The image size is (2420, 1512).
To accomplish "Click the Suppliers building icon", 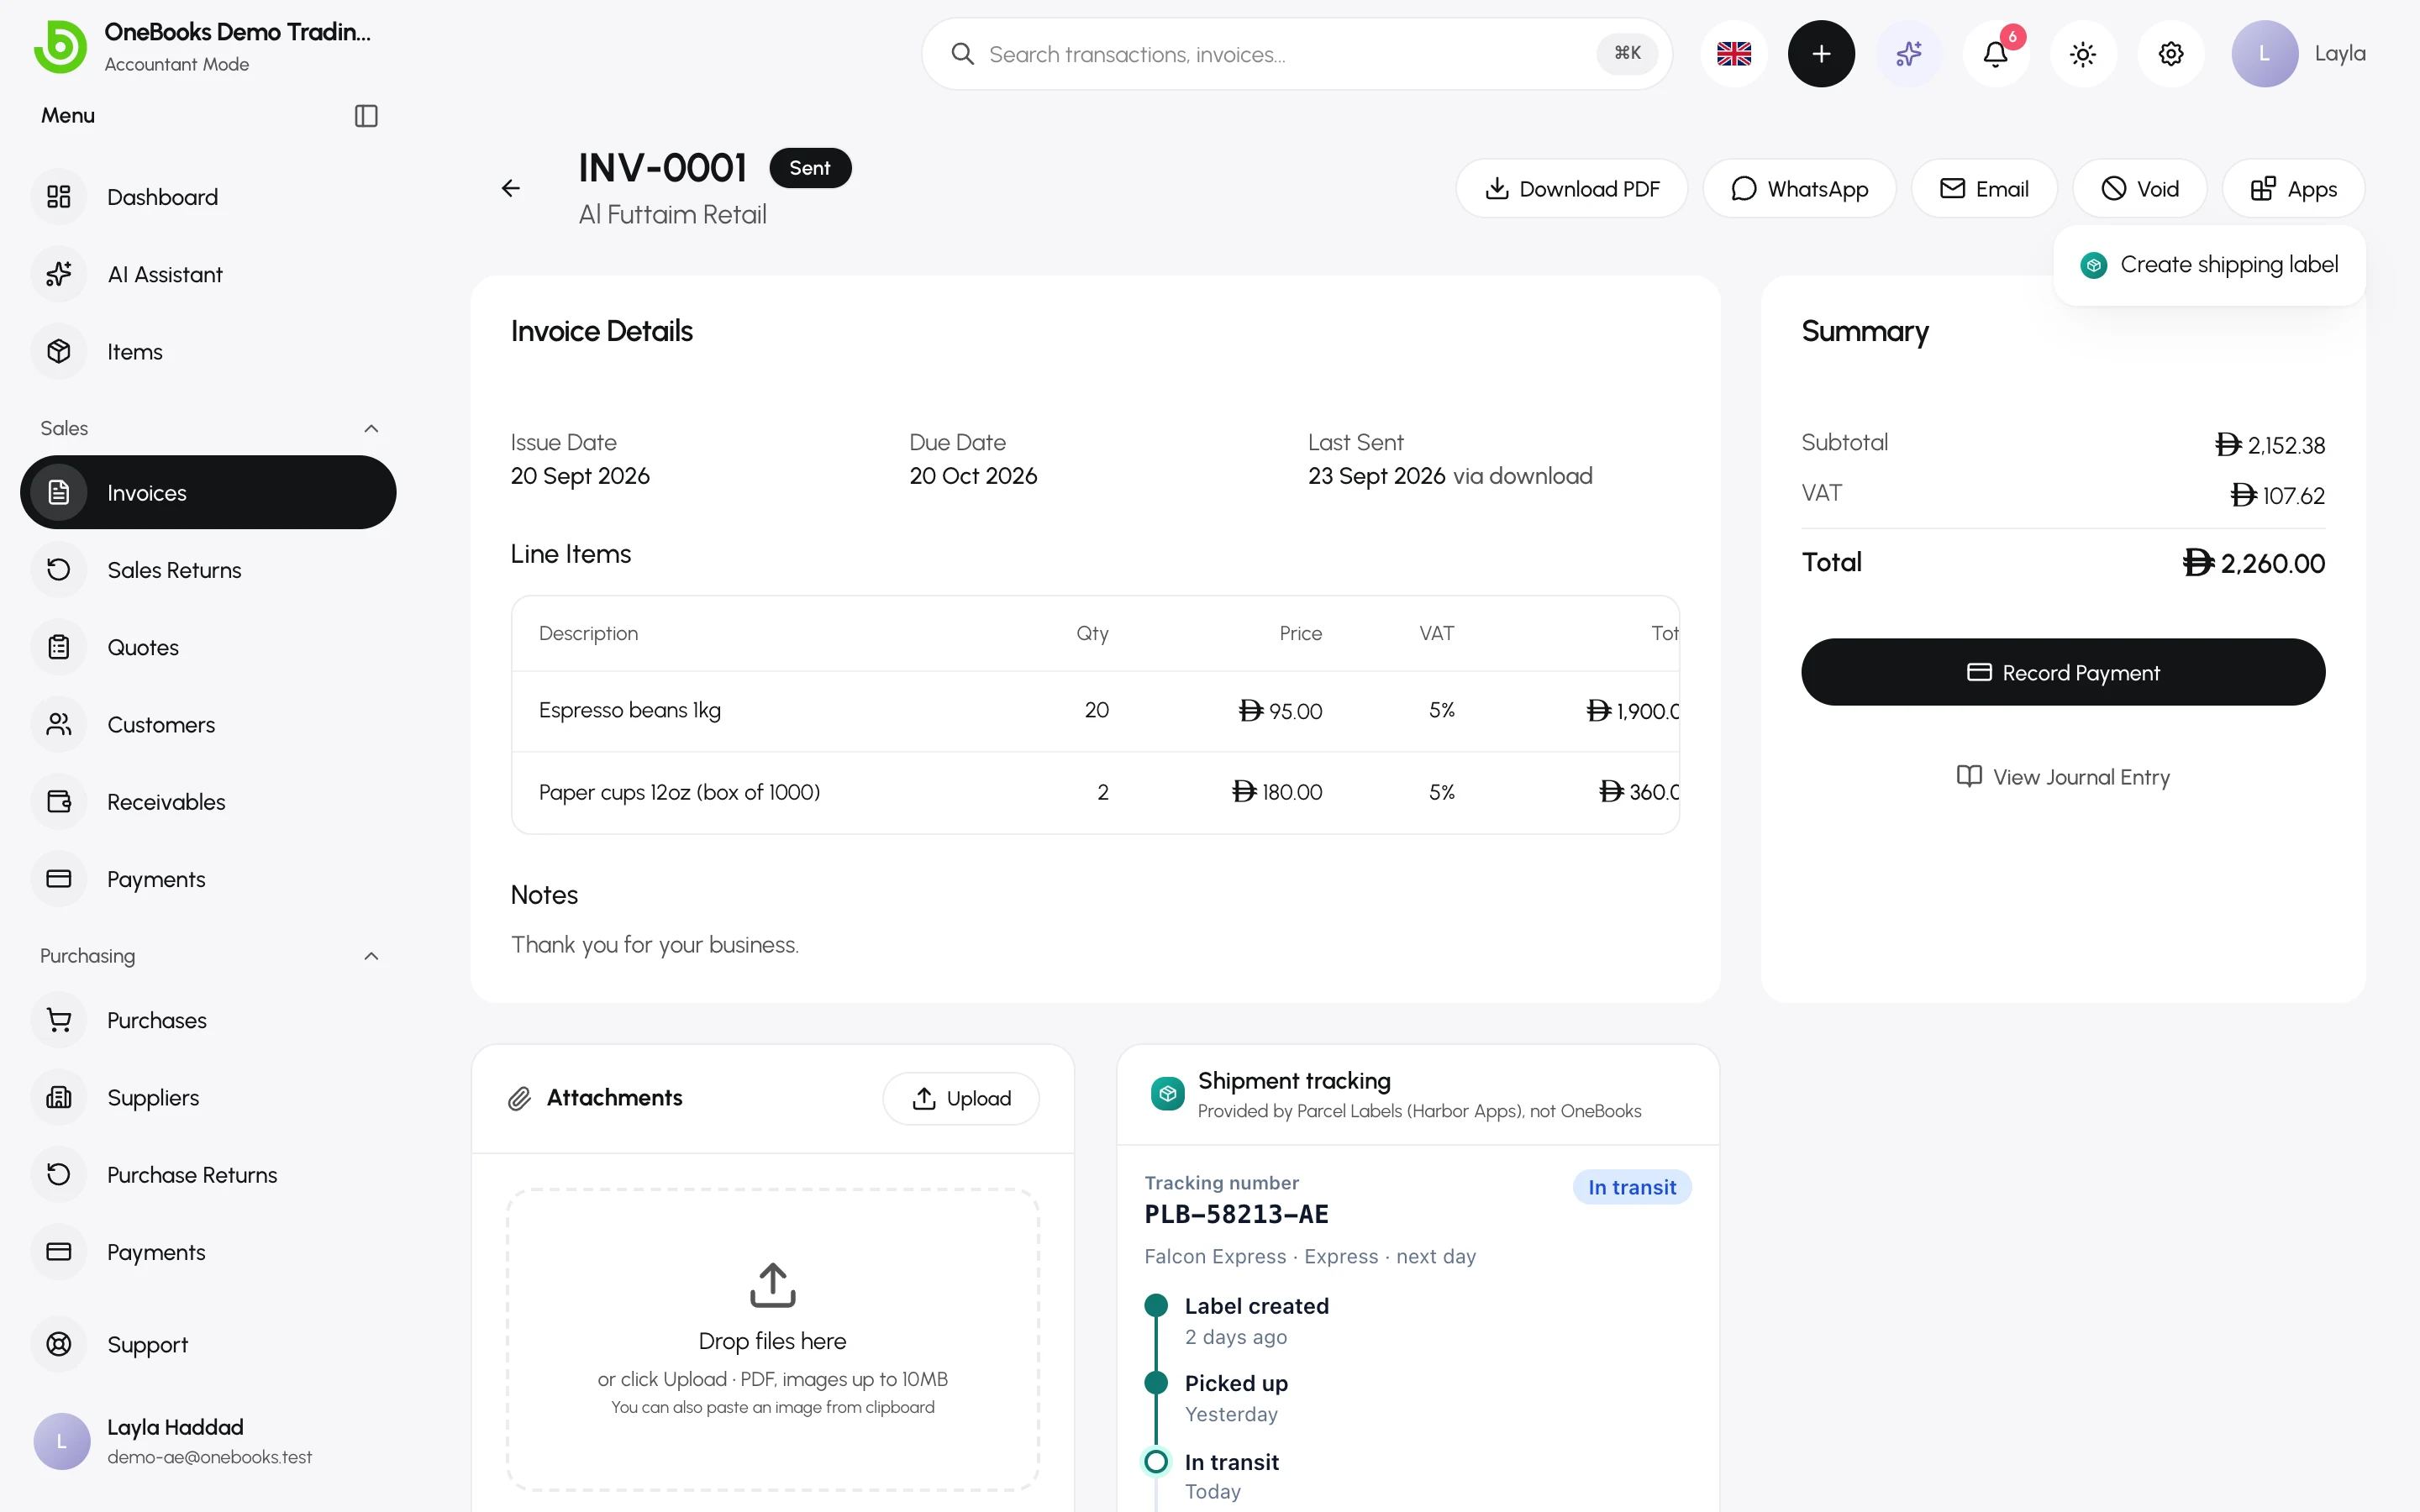I will [59, 1097].
